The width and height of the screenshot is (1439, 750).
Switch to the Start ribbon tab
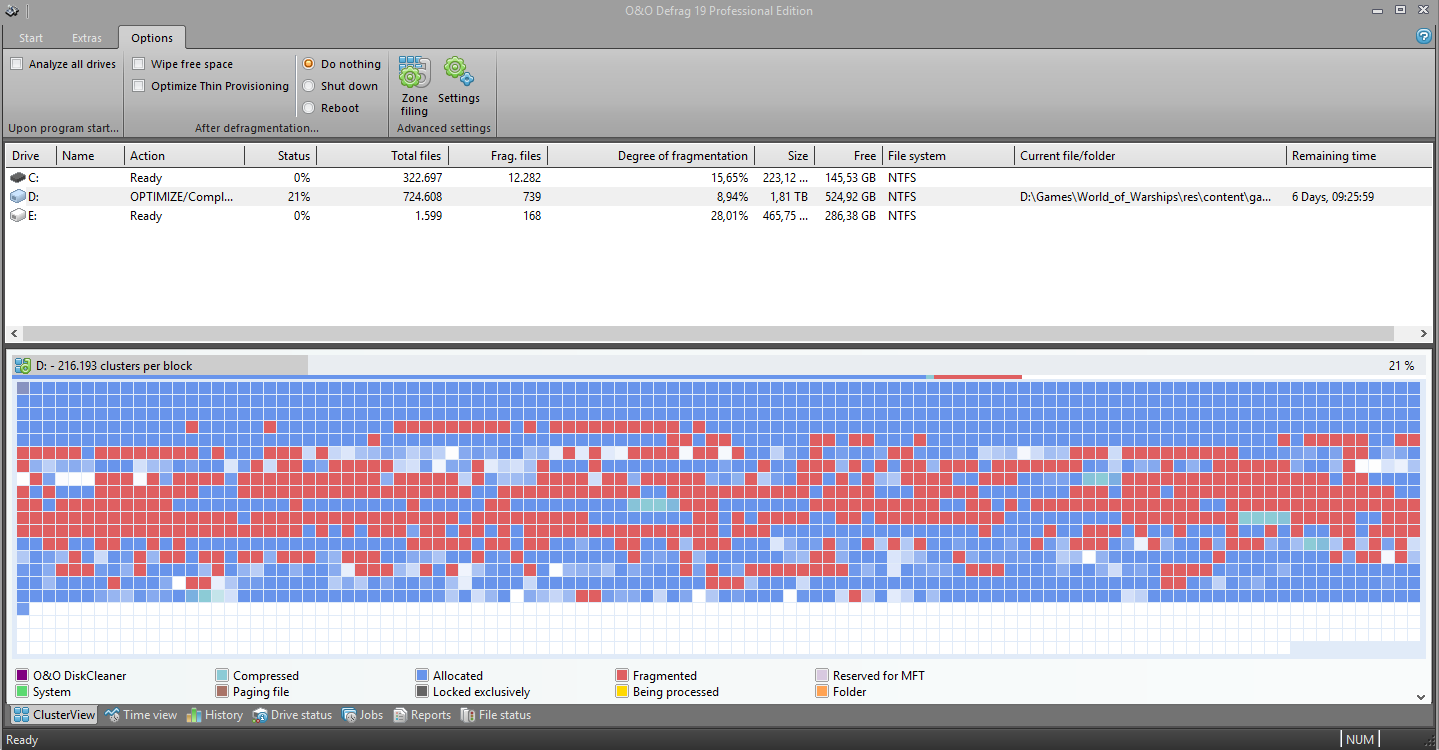(31, 38)
